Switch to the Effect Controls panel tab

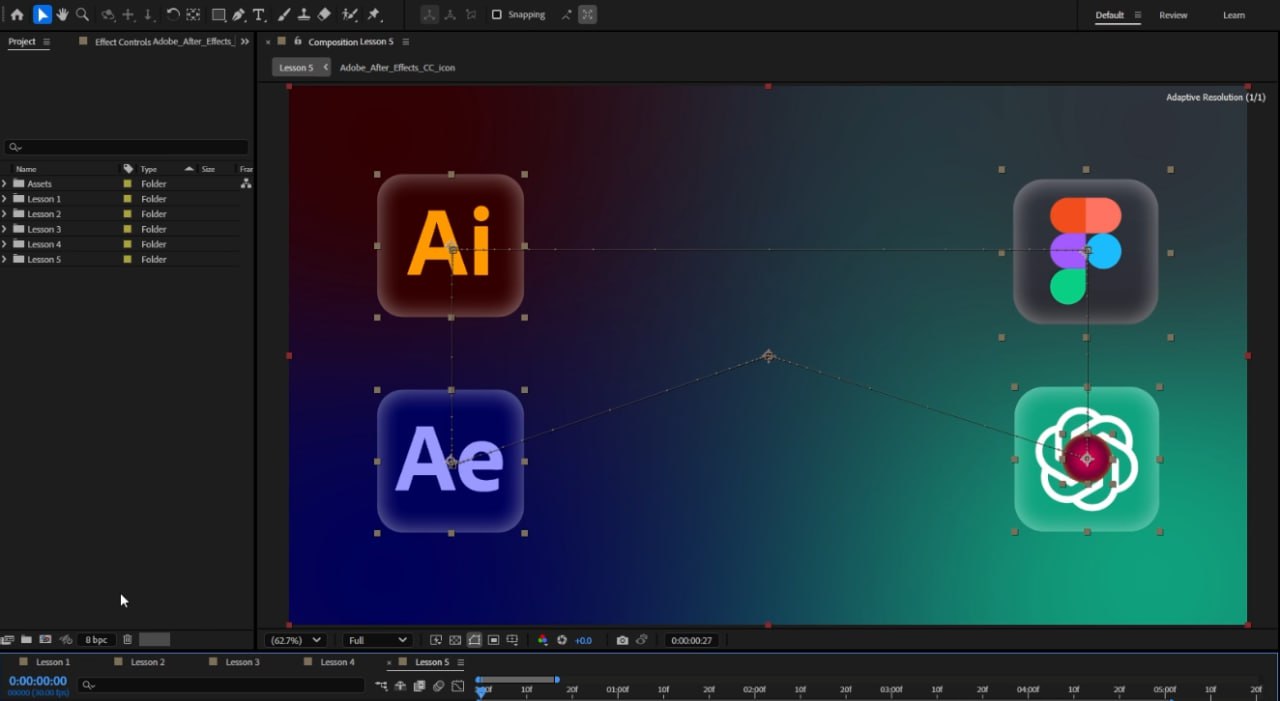click(x=164, y=42)
